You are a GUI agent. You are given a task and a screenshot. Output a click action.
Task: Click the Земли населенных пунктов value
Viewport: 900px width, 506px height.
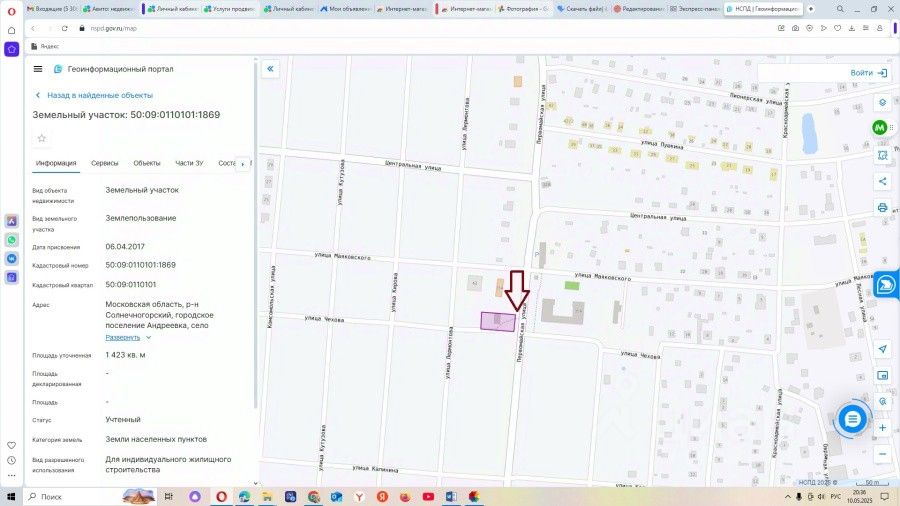pyautogui.click(x=156, y=439)
